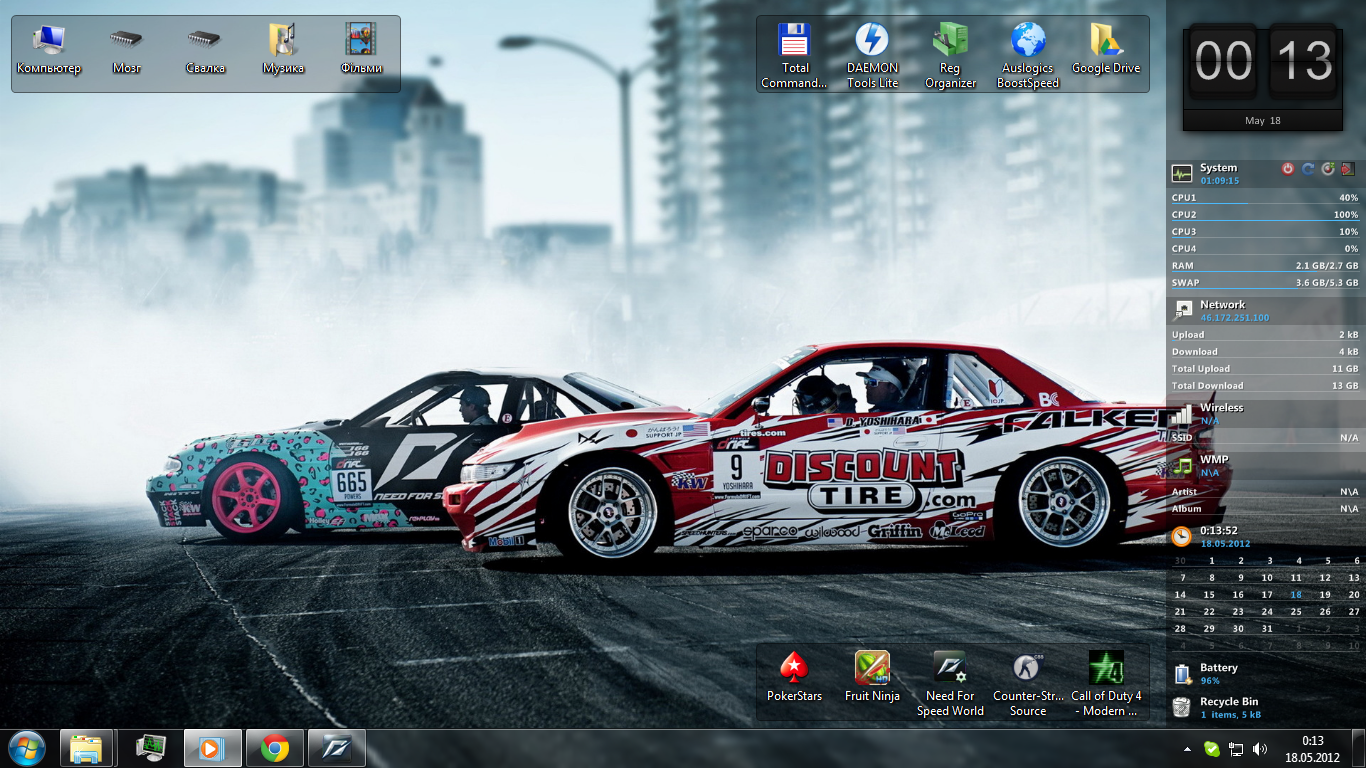
Task: Click the Upload 2 kB row
Action: point(1265,335)
